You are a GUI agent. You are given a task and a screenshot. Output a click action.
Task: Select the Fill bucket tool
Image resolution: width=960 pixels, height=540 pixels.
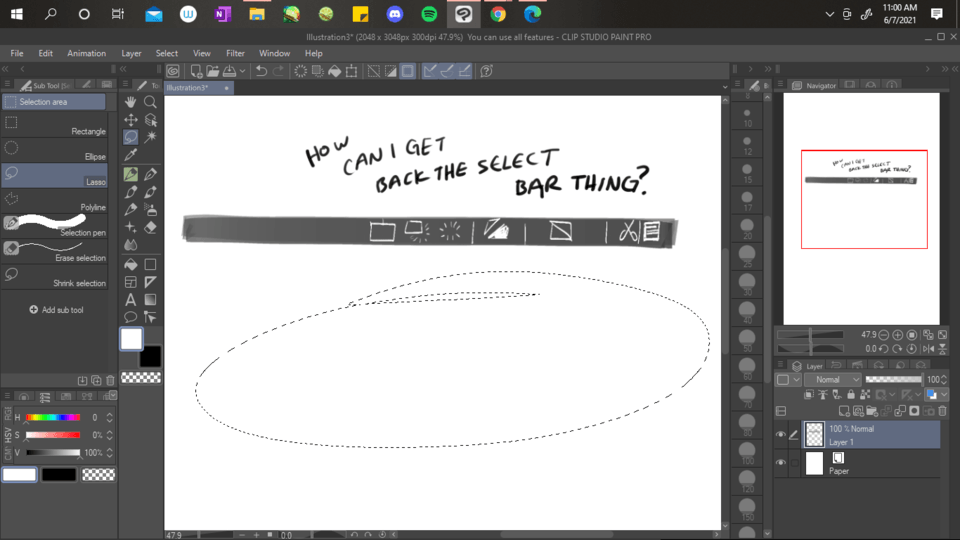[131, 264]
